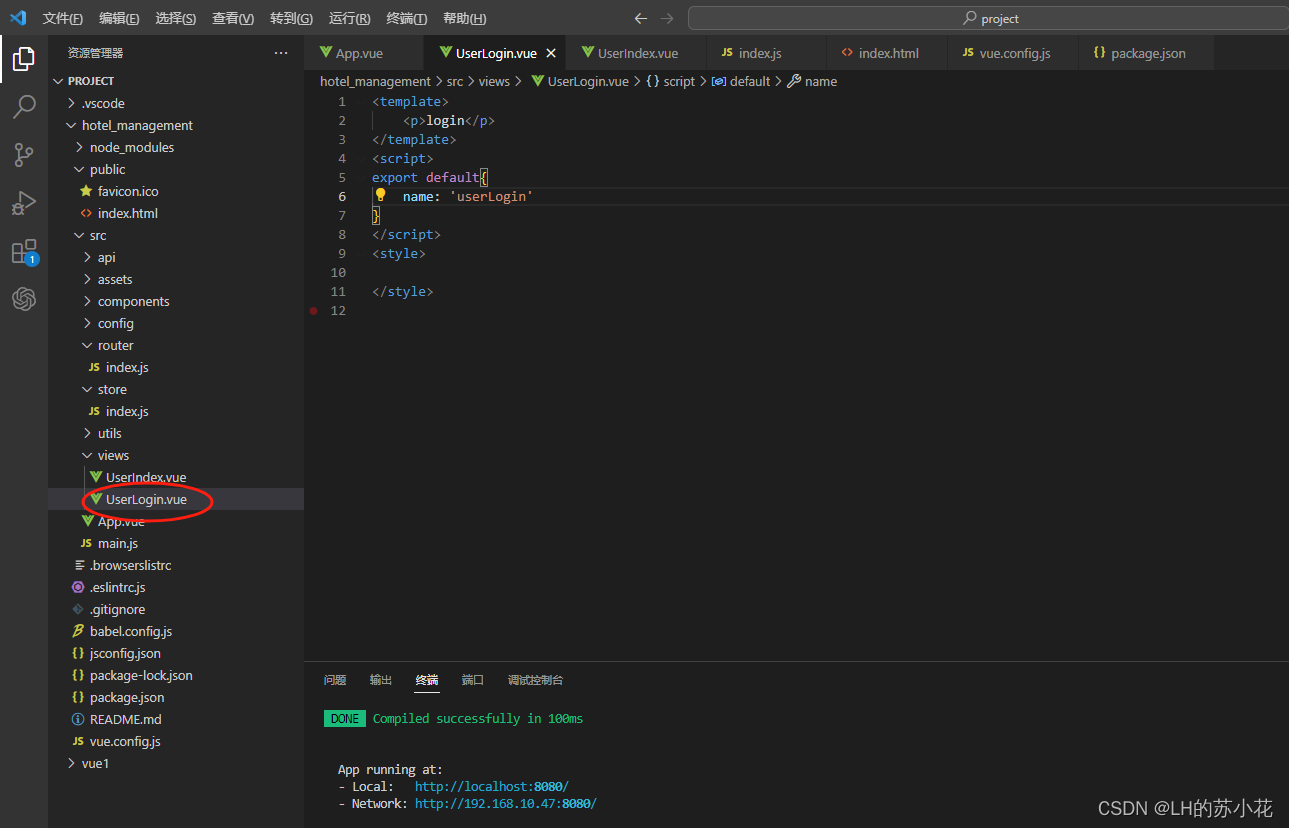Collapse the router folder
Viewport: 1289px width, 828px height.
(x=176, y=345)
